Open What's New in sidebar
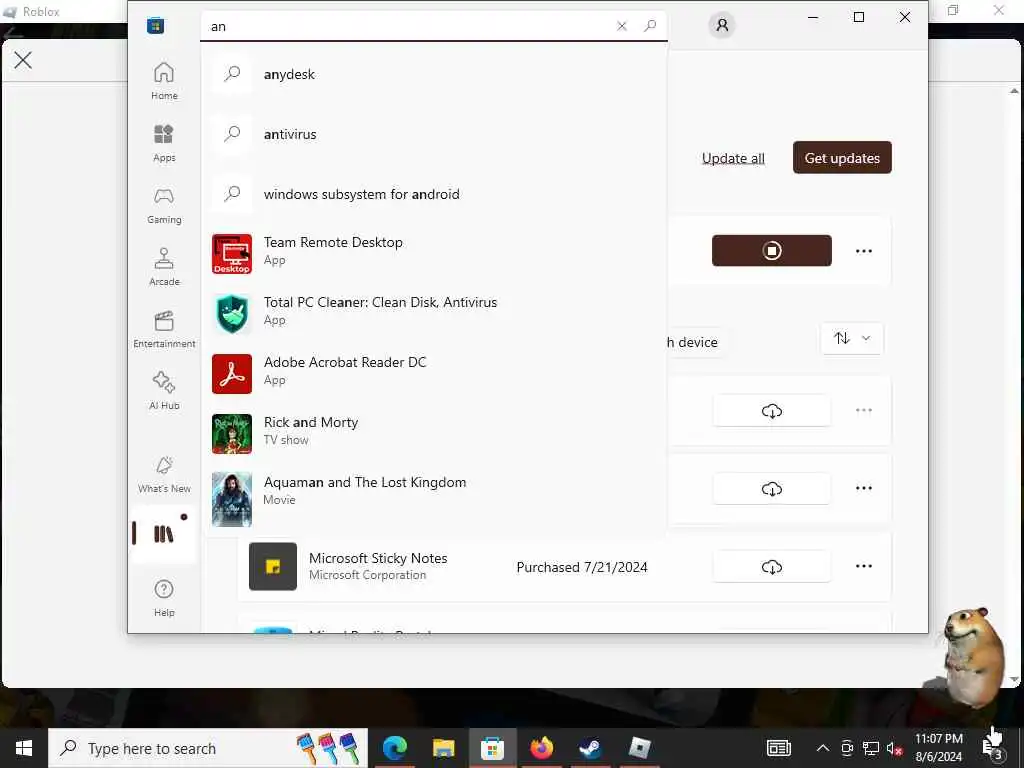Image resolution: width=1024 pixels, height=768 pixels. 164,474
